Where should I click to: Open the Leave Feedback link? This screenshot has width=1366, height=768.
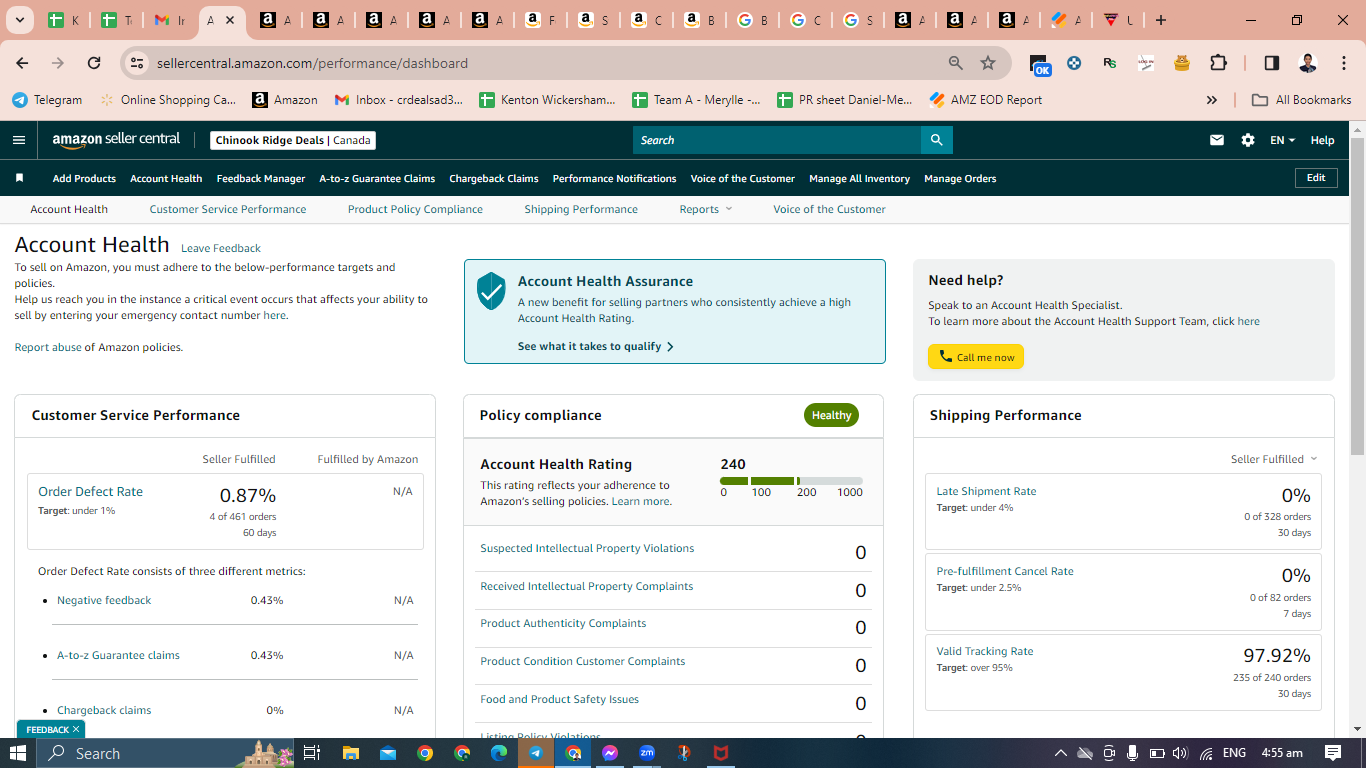221,248
